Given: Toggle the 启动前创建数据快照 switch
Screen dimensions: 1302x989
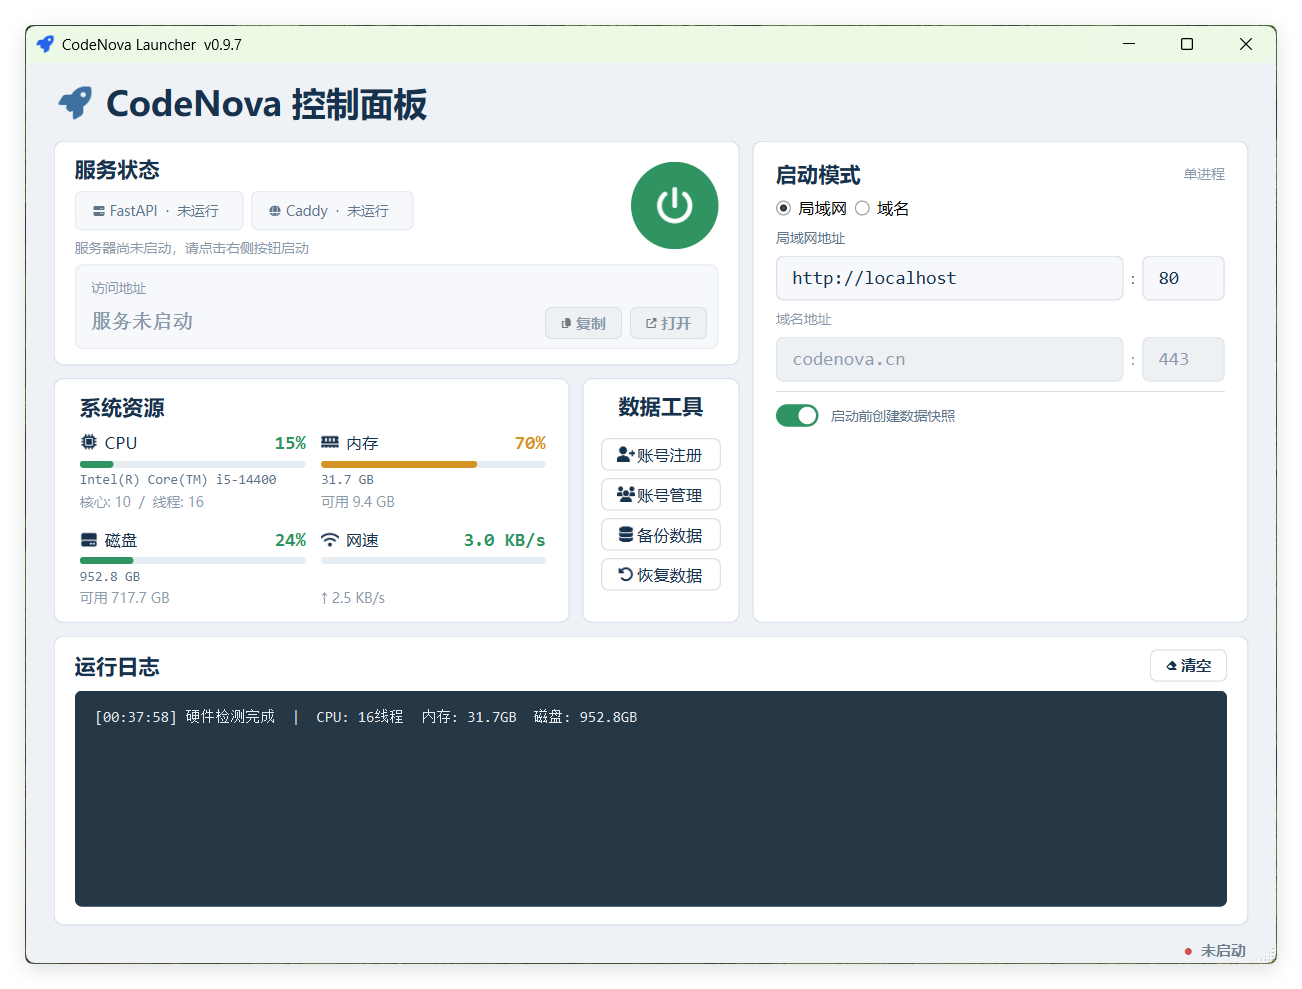Looking at the screenshot, I should coord(797,415).
